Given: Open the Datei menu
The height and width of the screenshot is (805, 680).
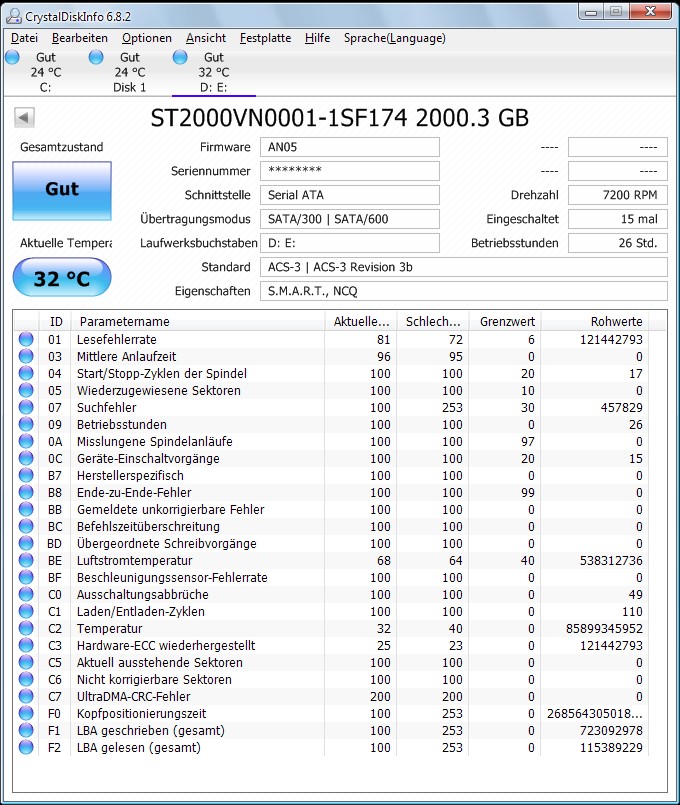Looking at the screenshot, I should (x=25, y=38).
